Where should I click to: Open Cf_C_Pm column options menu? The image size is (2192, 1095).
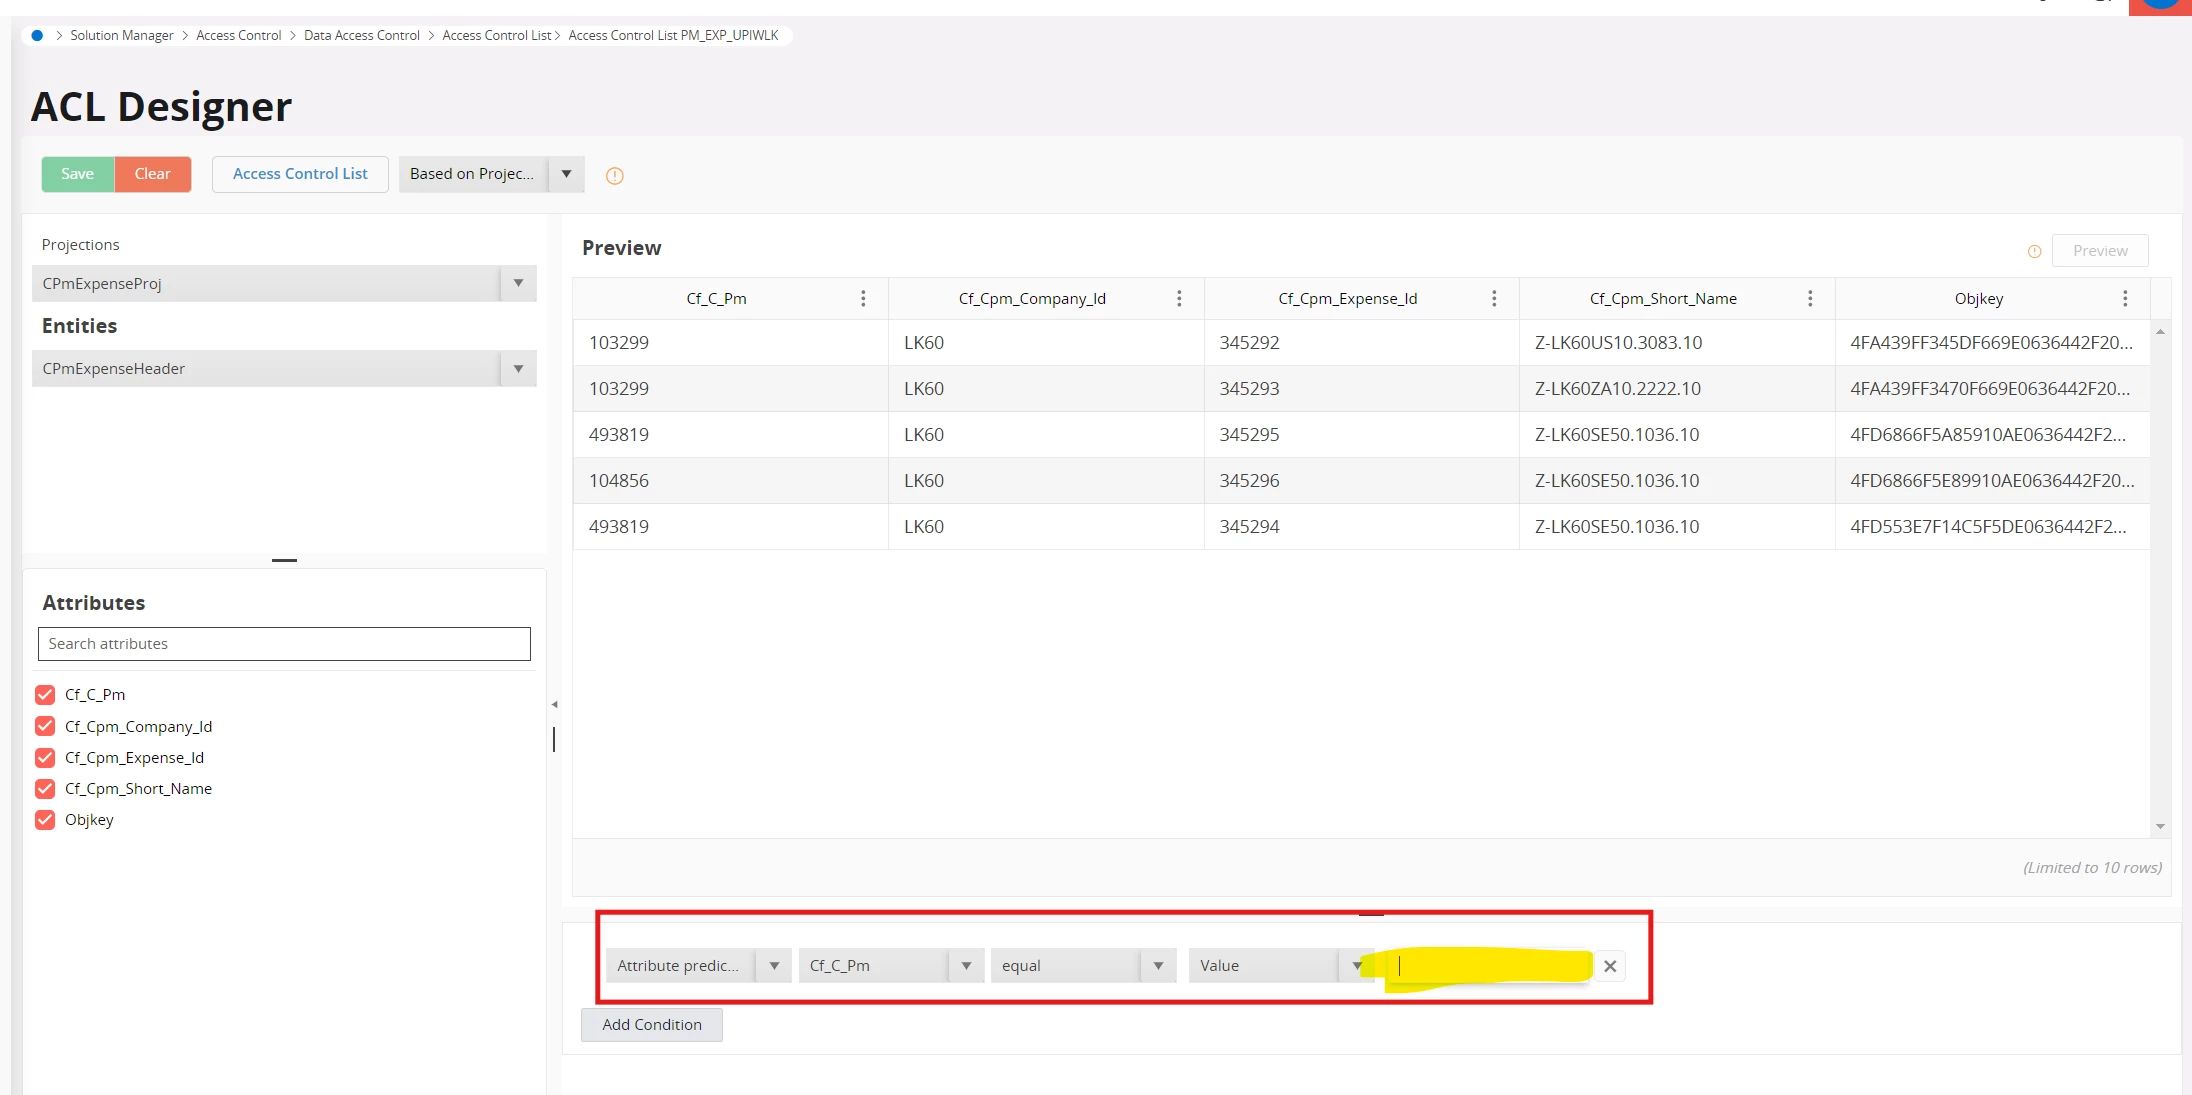[x=863, y=298]
